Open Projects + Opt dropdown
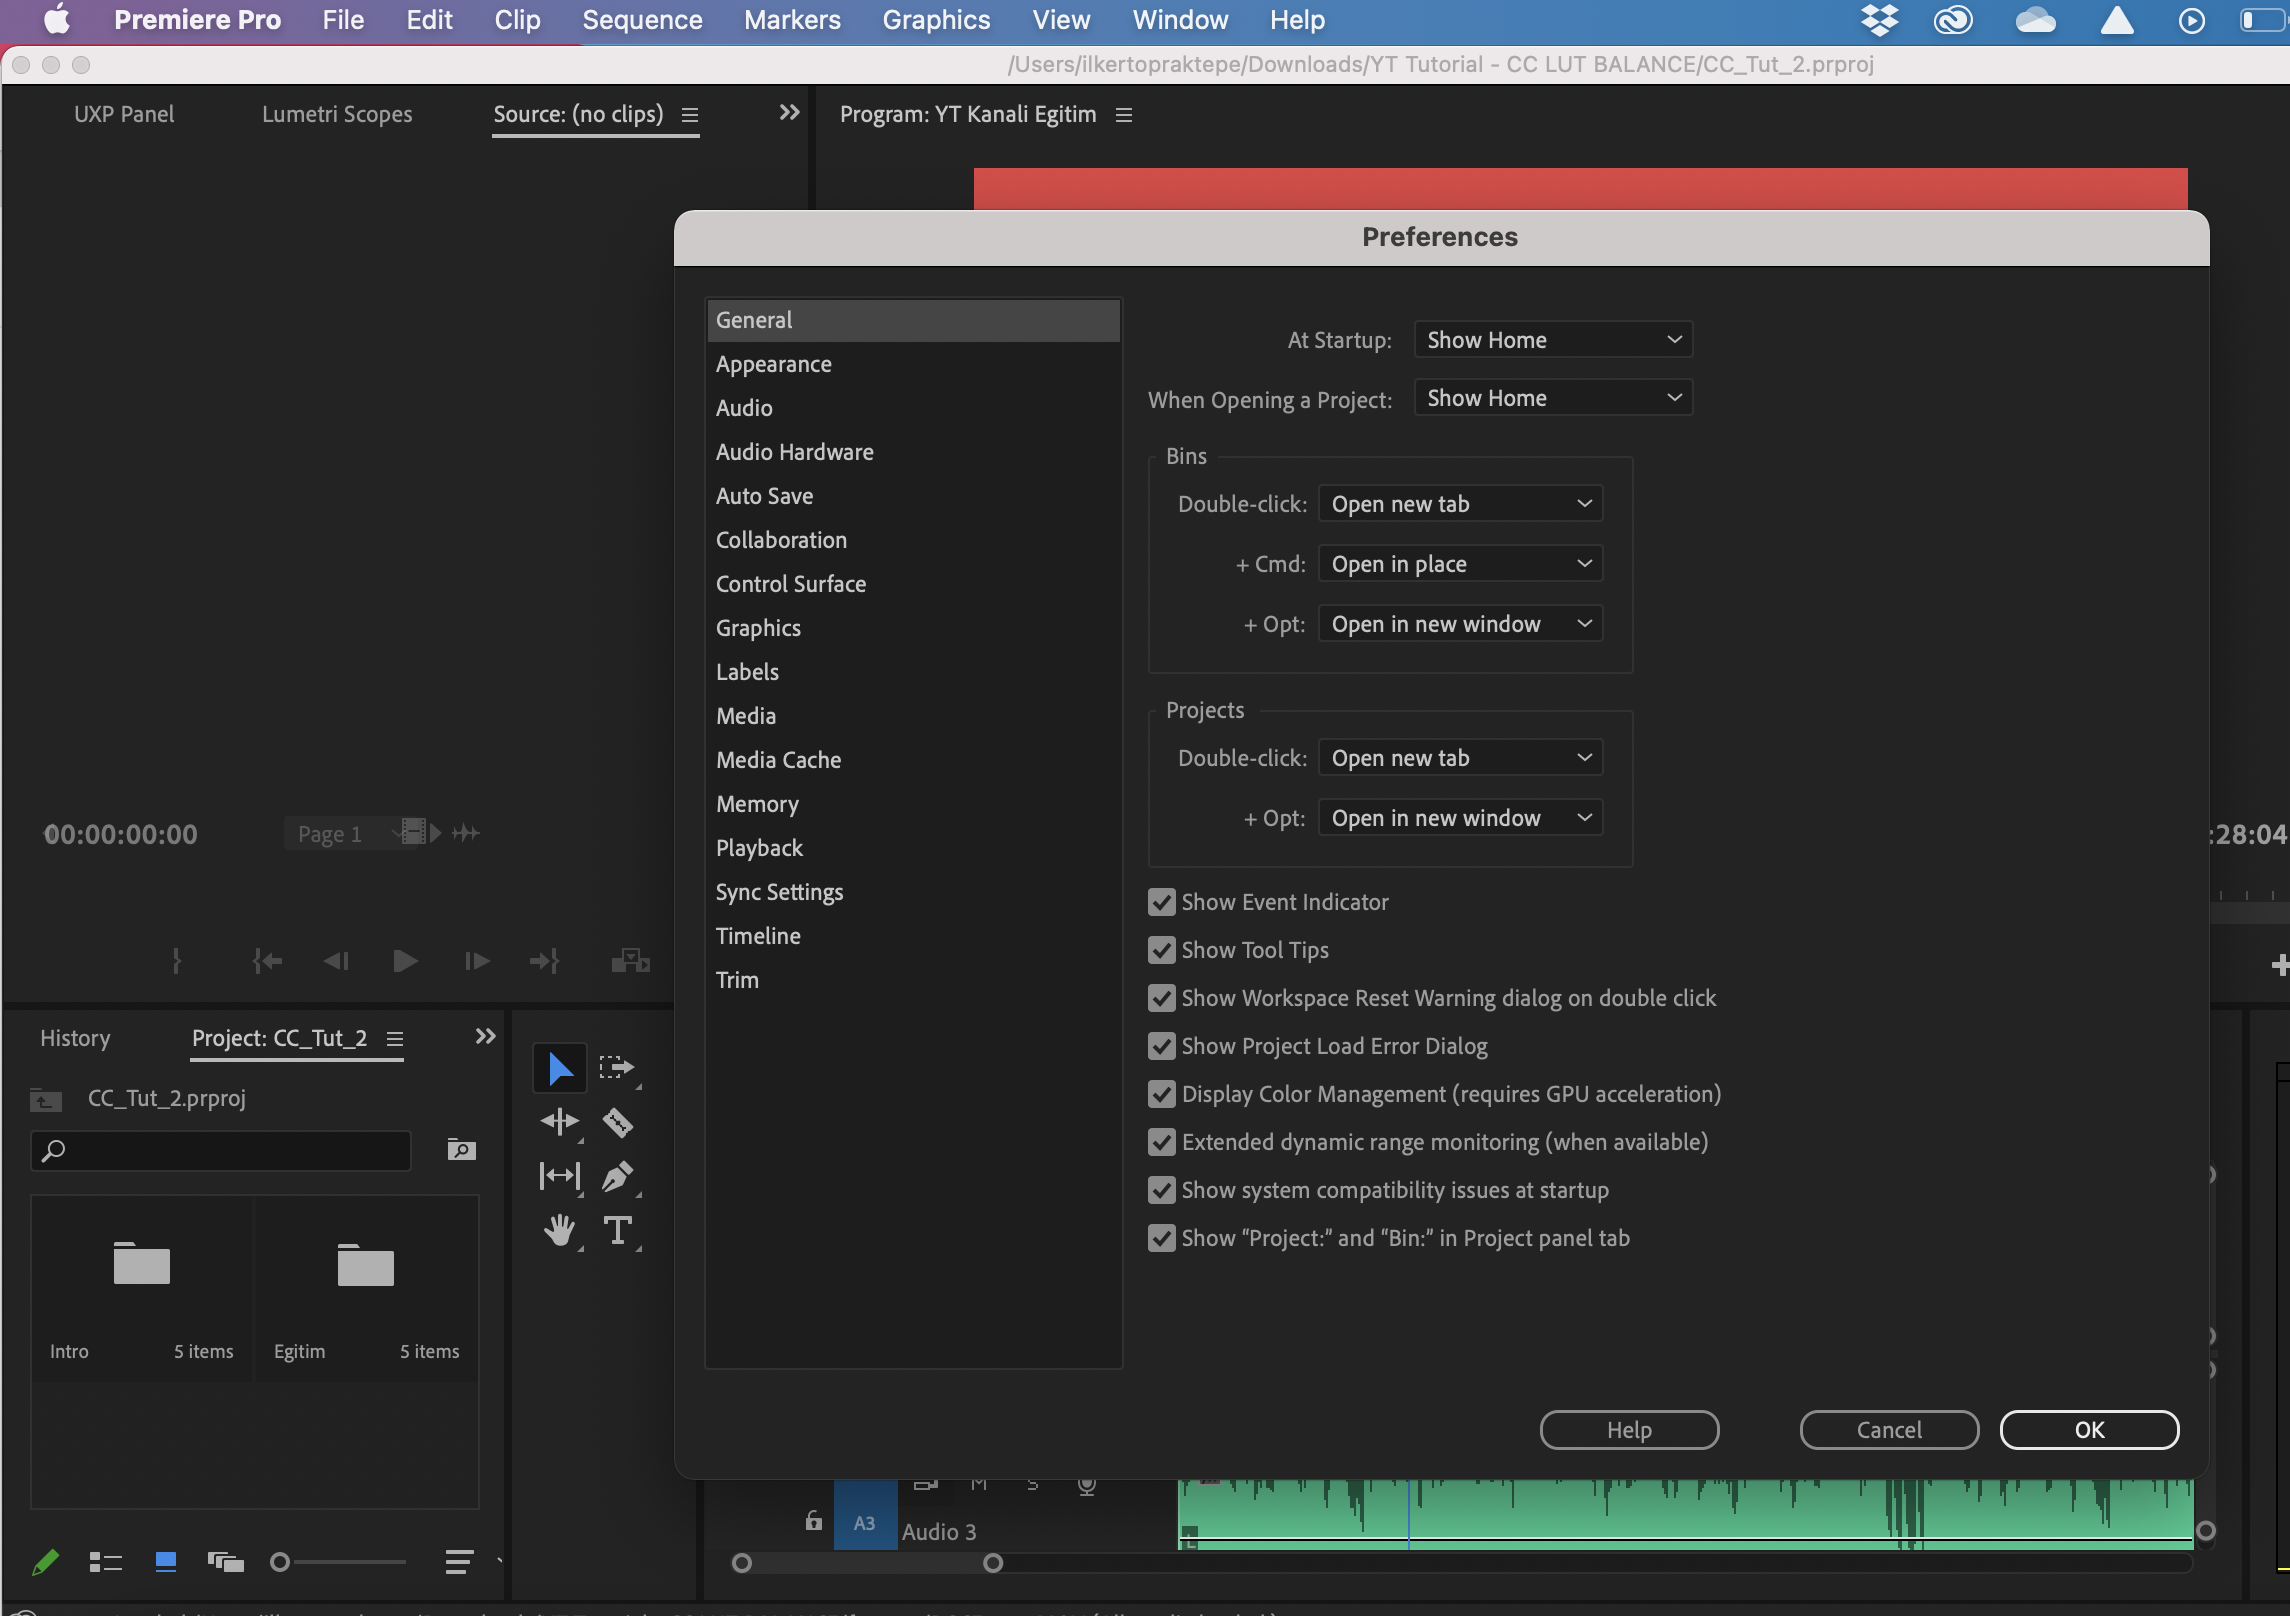This screenshot has height=1616, width=2290. [1460, 818]
